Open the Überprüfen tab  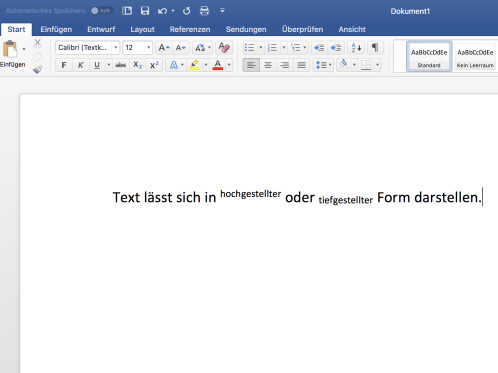click(x=302, y=29)
